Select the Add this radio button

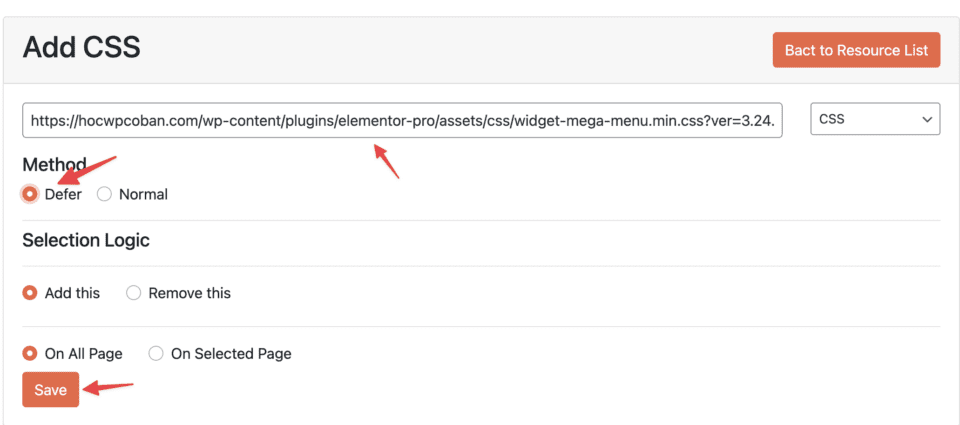tap(31, 293)
